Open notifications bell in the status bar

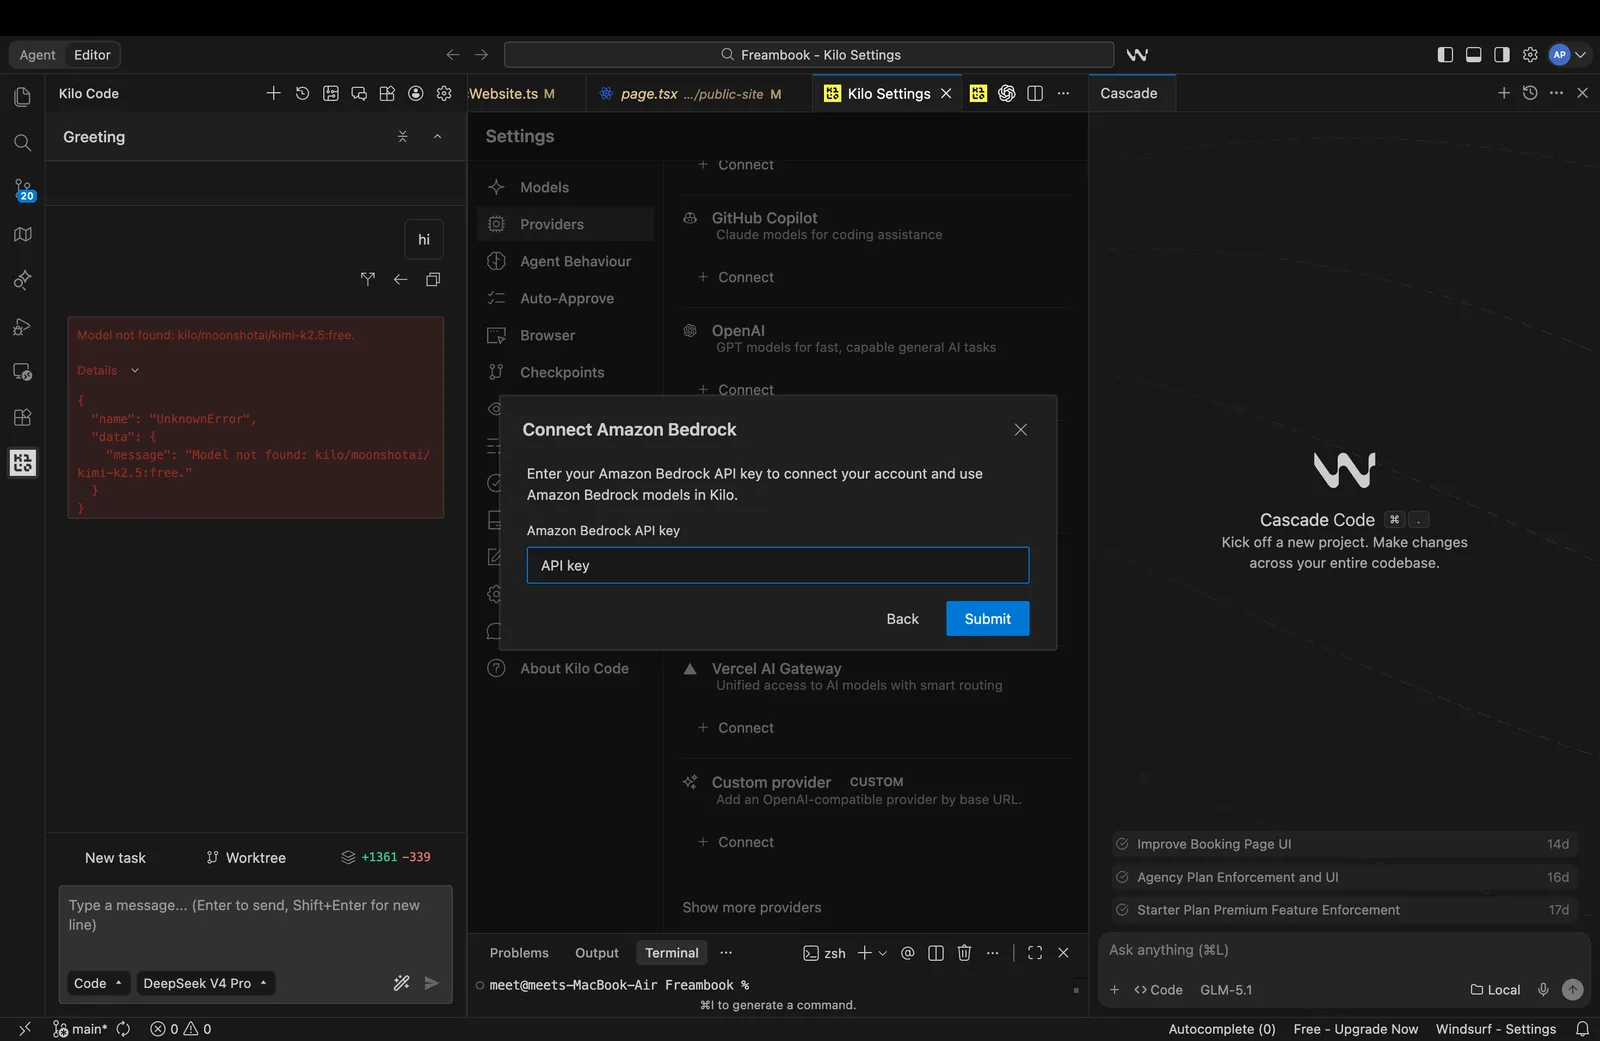click(x=1582, y=1029)
